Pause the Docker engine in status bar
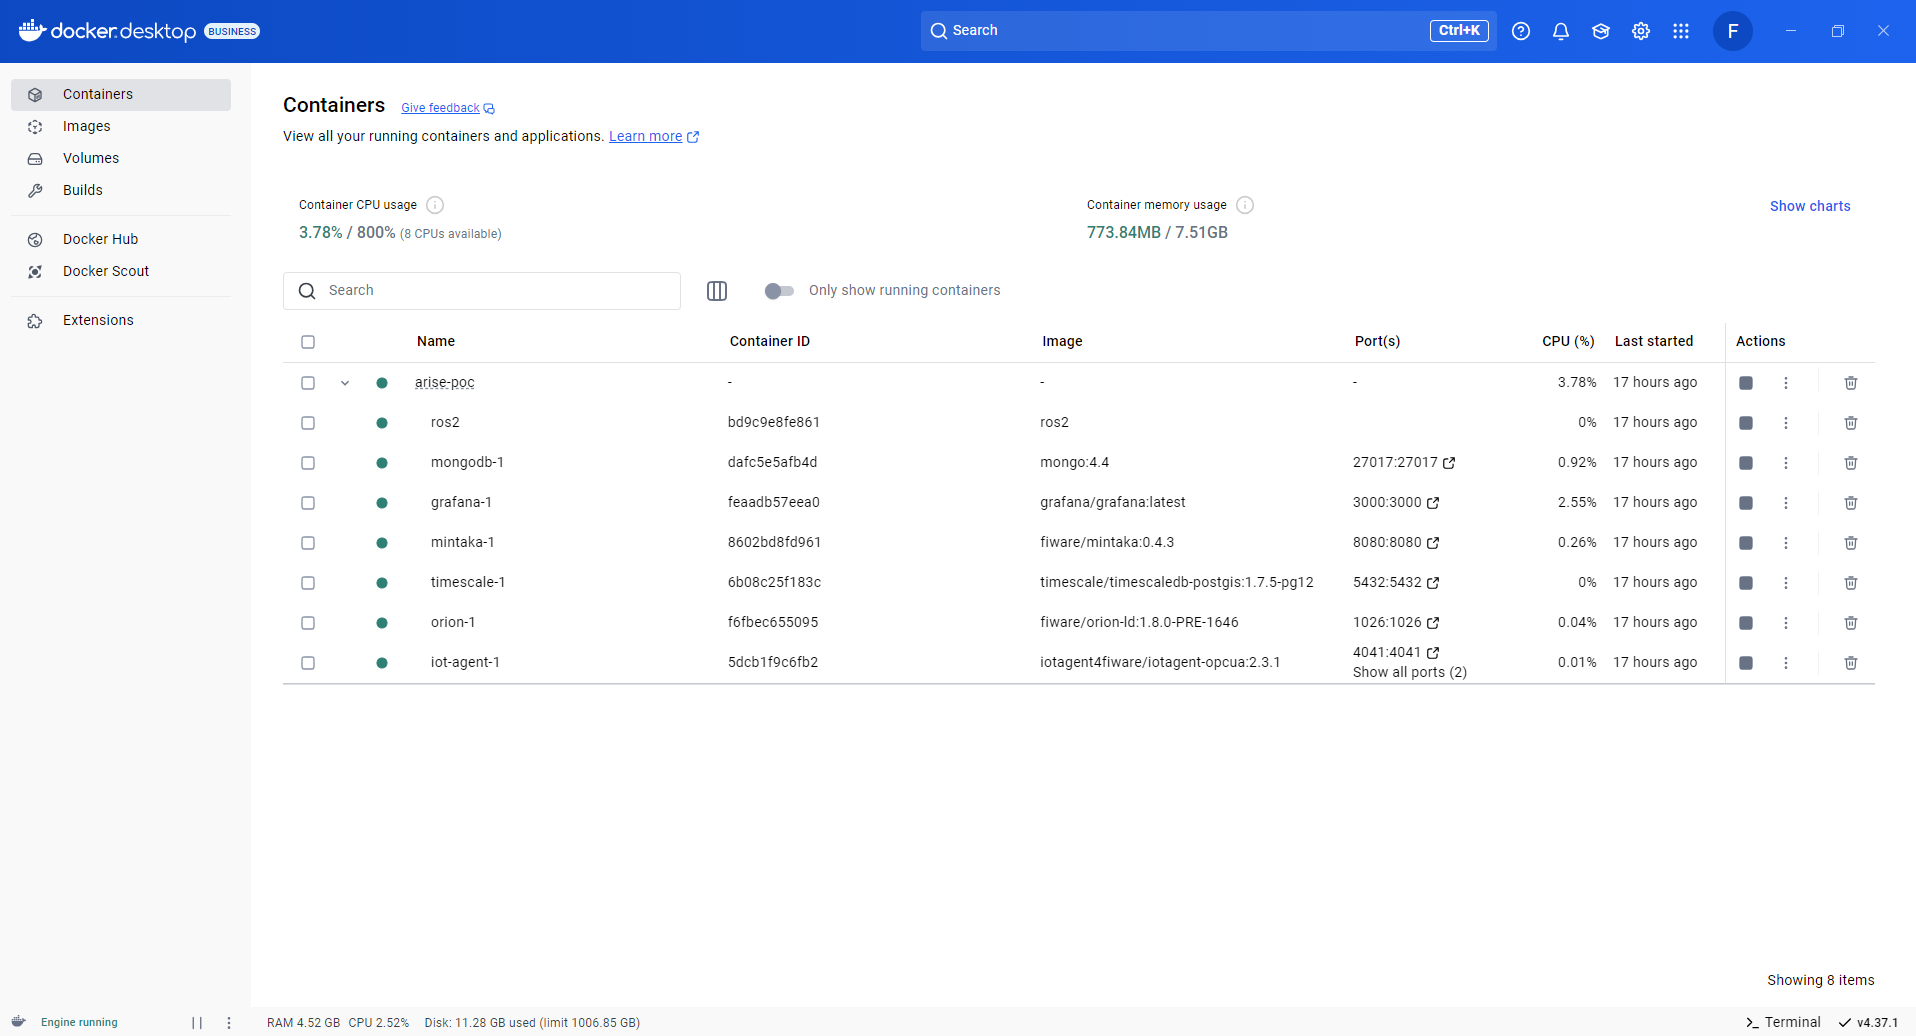This screenshot has height=1036, width=1916. (x=197, y=1023)
